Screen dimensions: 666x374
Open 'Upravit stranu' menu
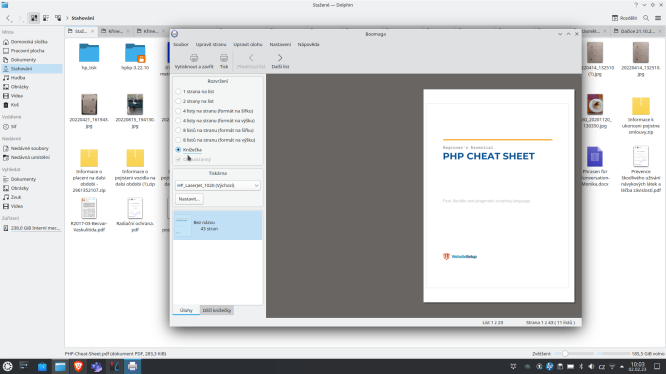coord(211,44)
